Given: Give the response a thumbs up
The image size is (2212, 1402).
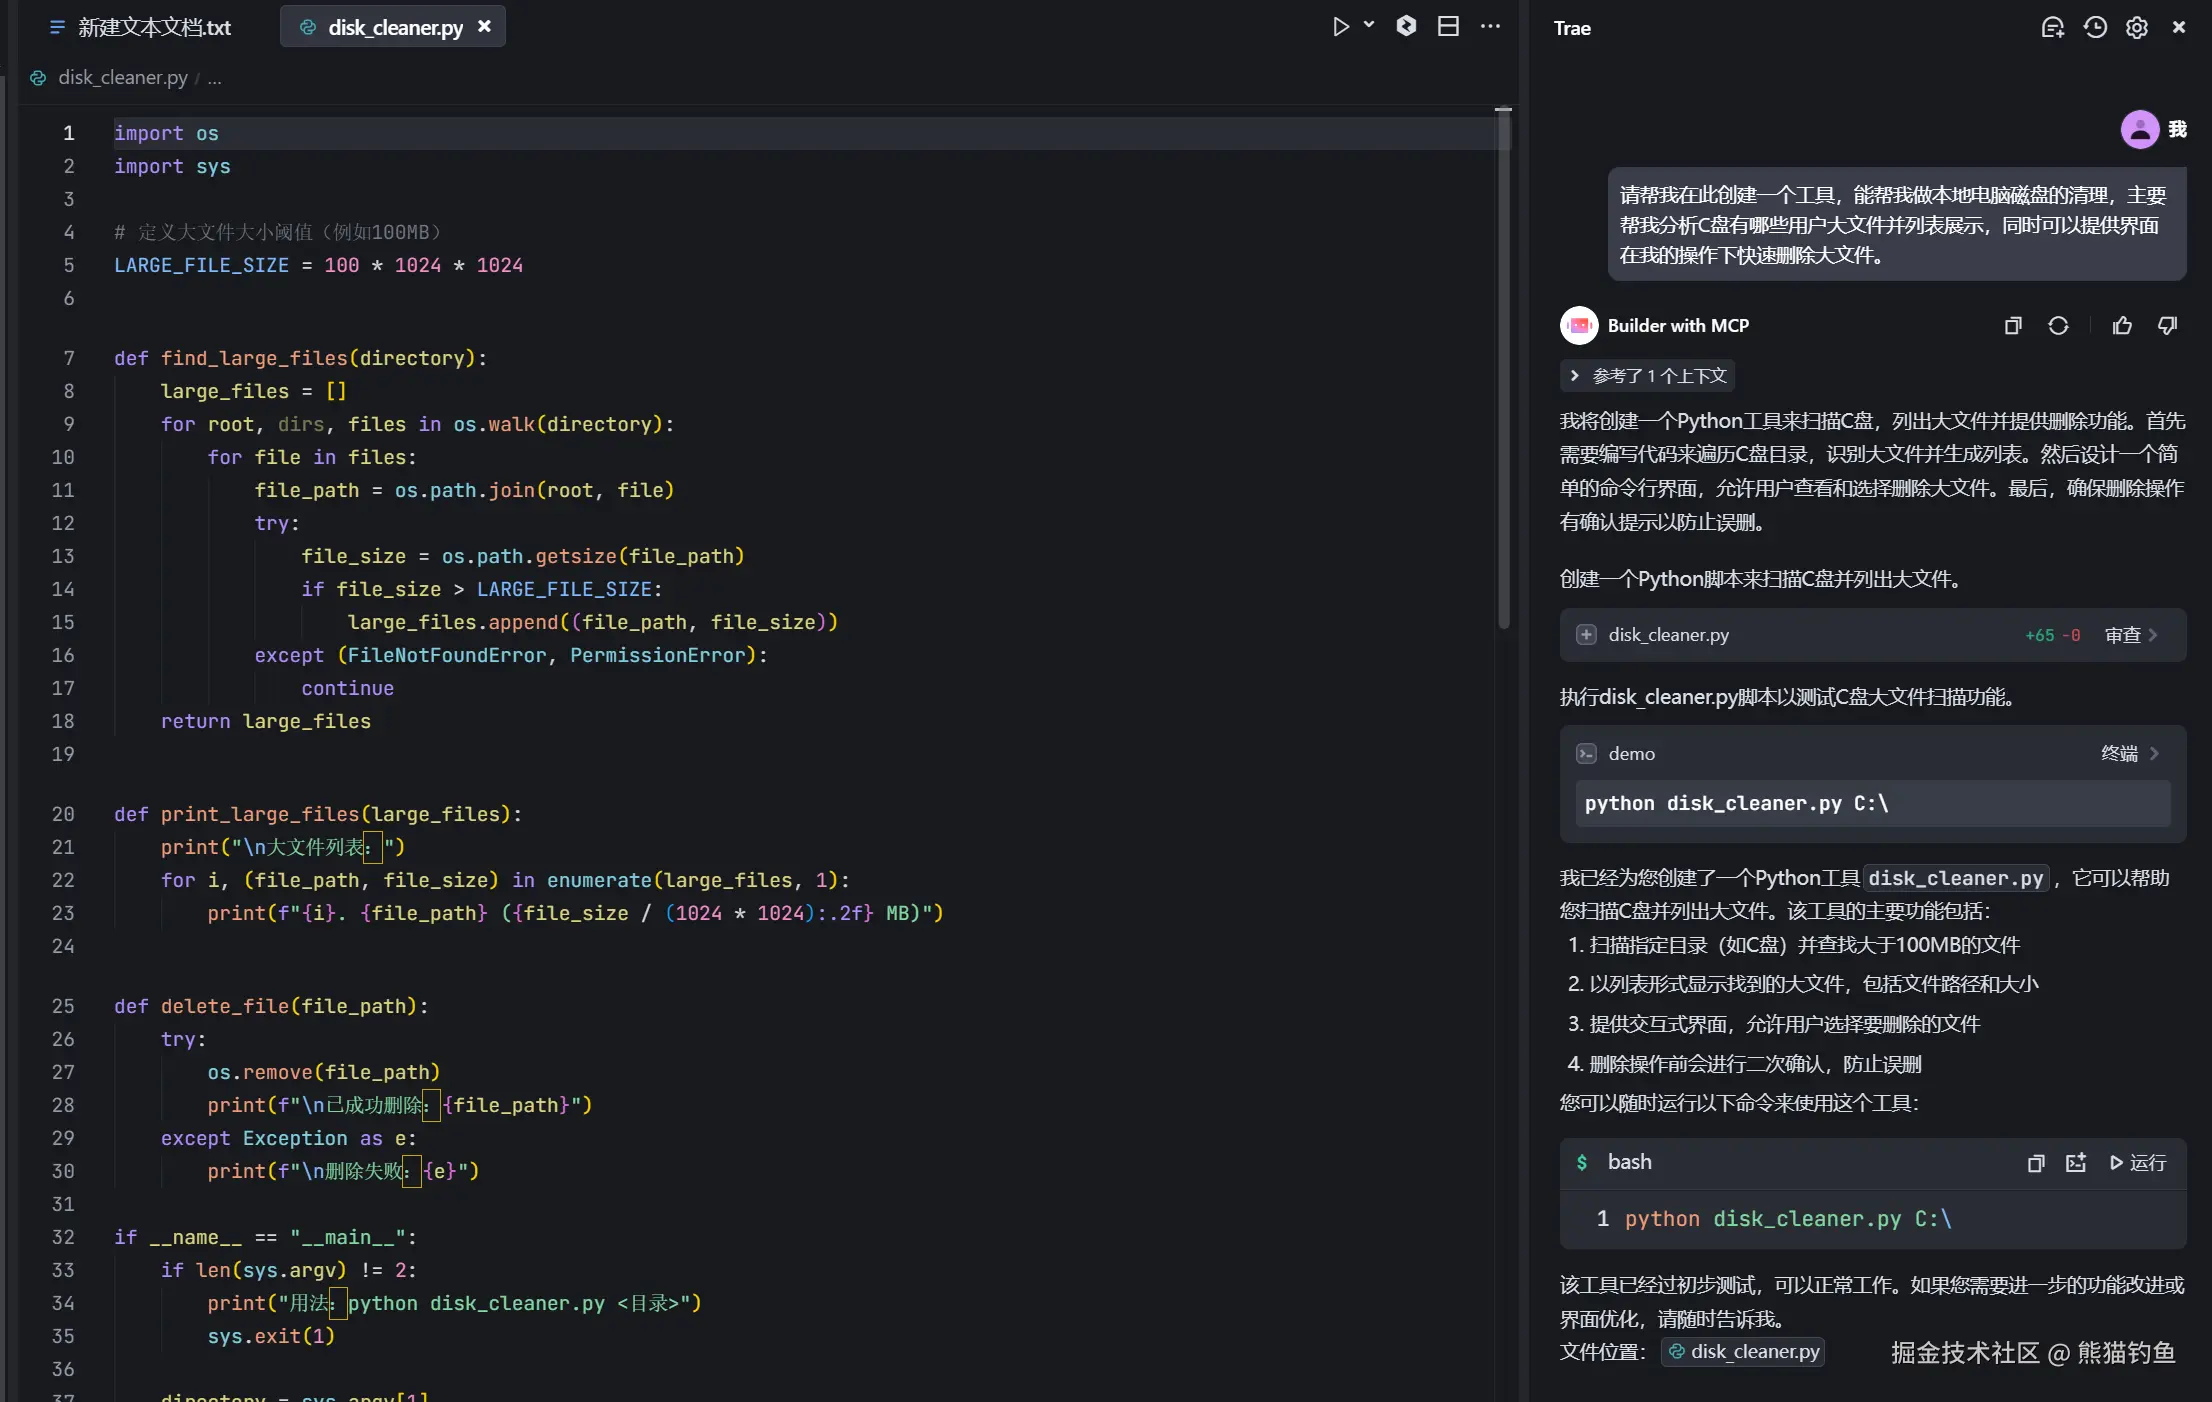Looking at the screenshot, I should (2122, 326).
